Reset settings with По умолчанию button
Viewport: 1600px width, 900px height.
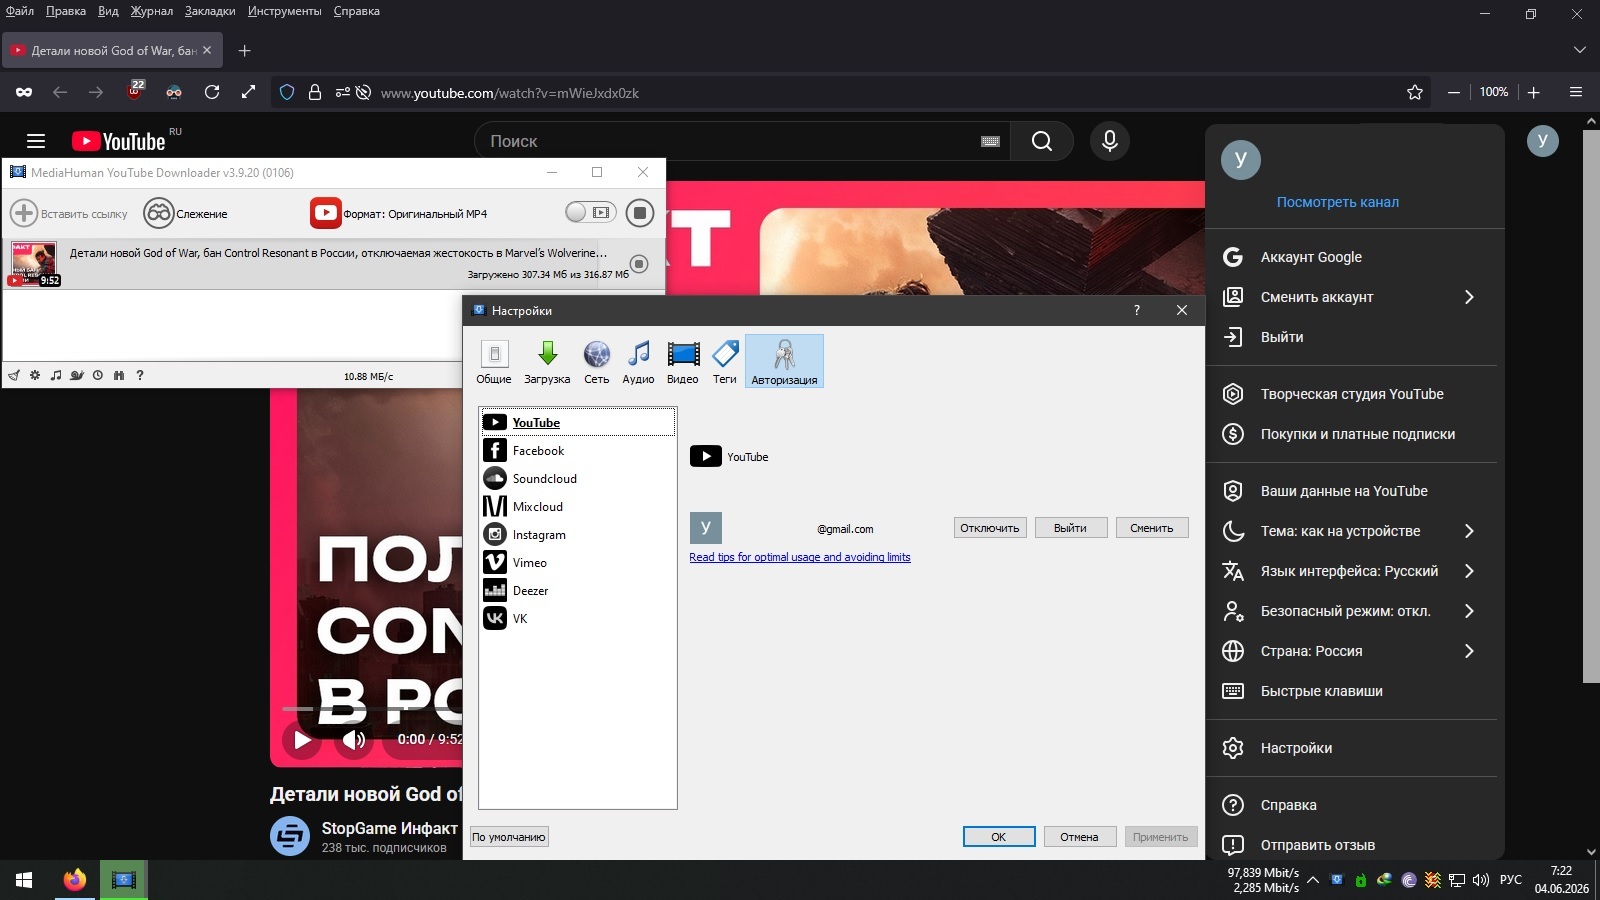pyautogui.click(x=509, y=837)
